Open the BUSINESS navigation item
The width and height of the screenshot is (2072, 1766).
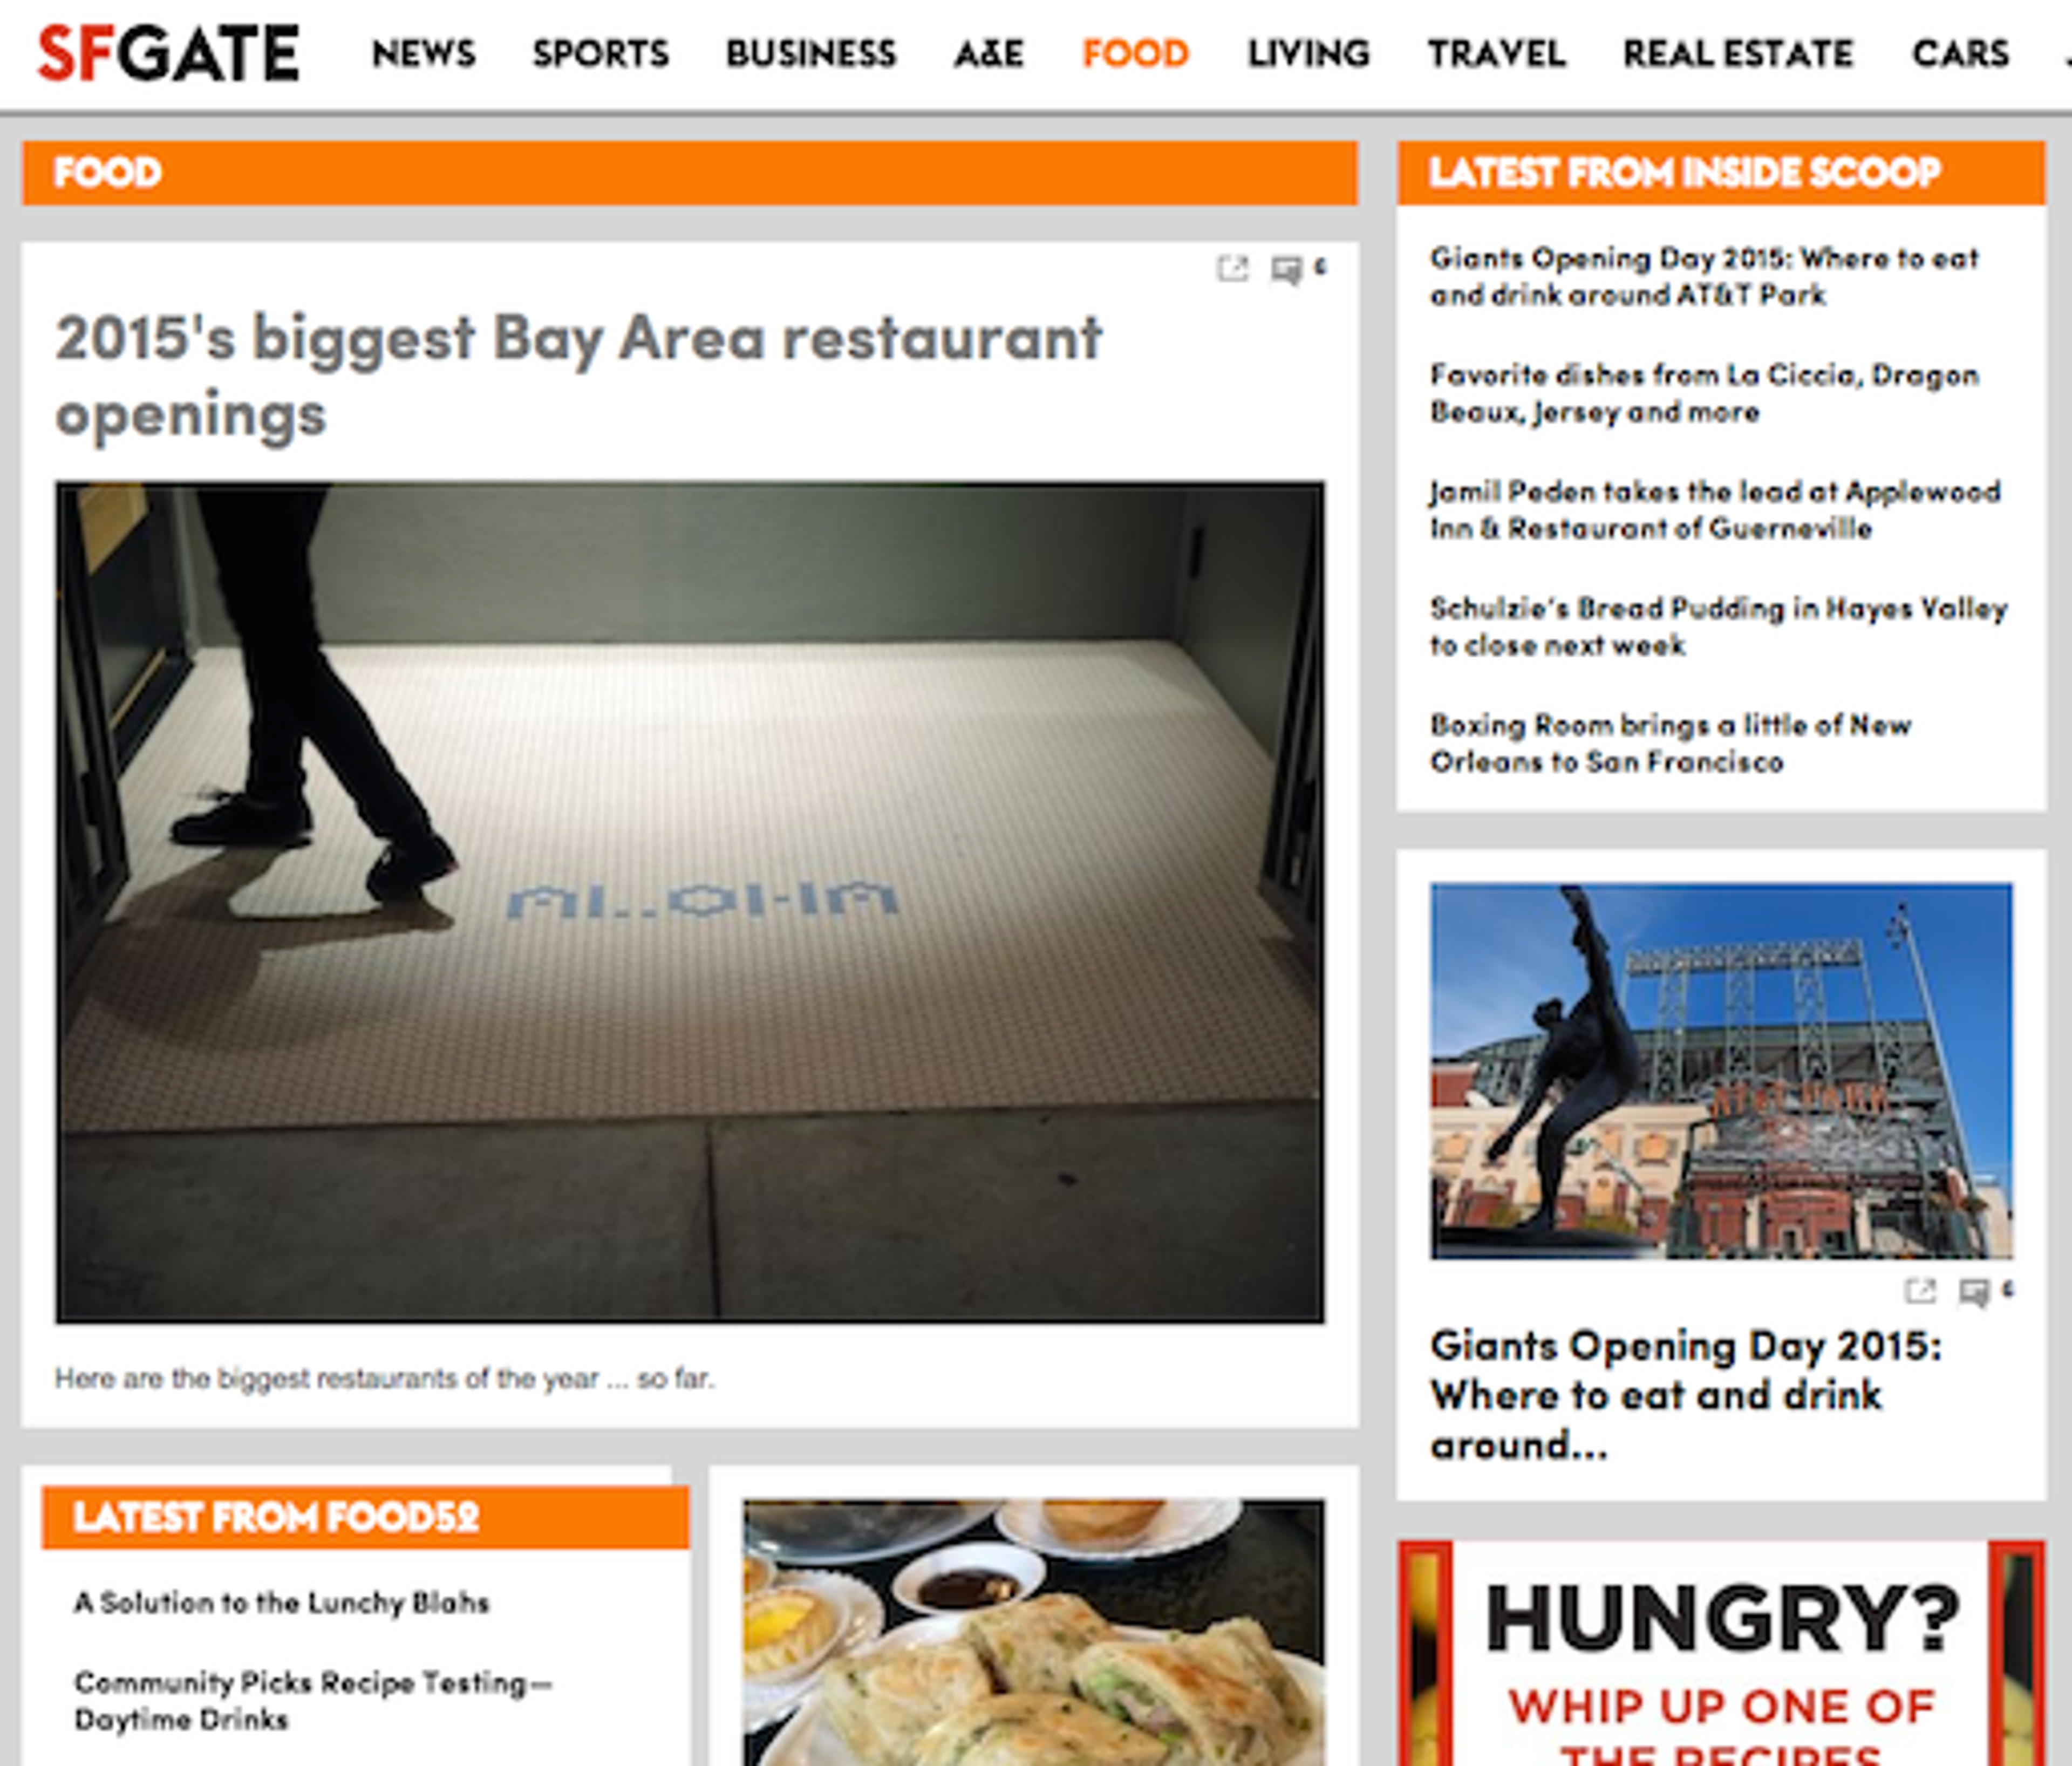[x=811, y=54]
